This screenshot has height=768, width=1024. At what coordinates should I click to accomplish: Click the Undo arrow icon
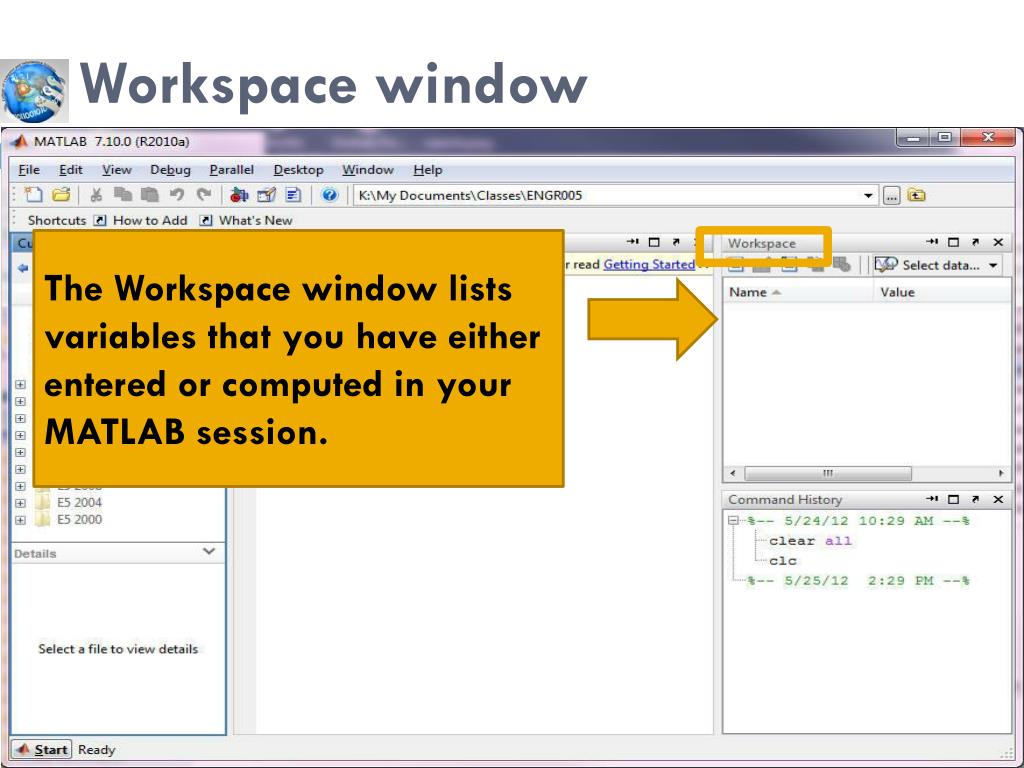[177, 195]
